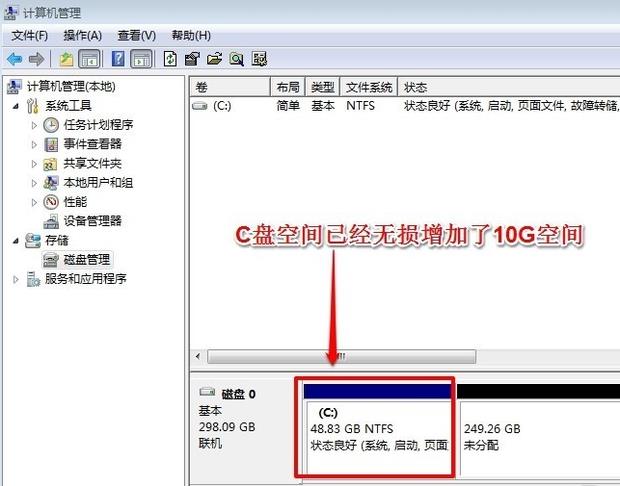This screenshot has height=486, width=620.
Task: Open the Help question-mark toolbar icon
Action: (118, 59)
